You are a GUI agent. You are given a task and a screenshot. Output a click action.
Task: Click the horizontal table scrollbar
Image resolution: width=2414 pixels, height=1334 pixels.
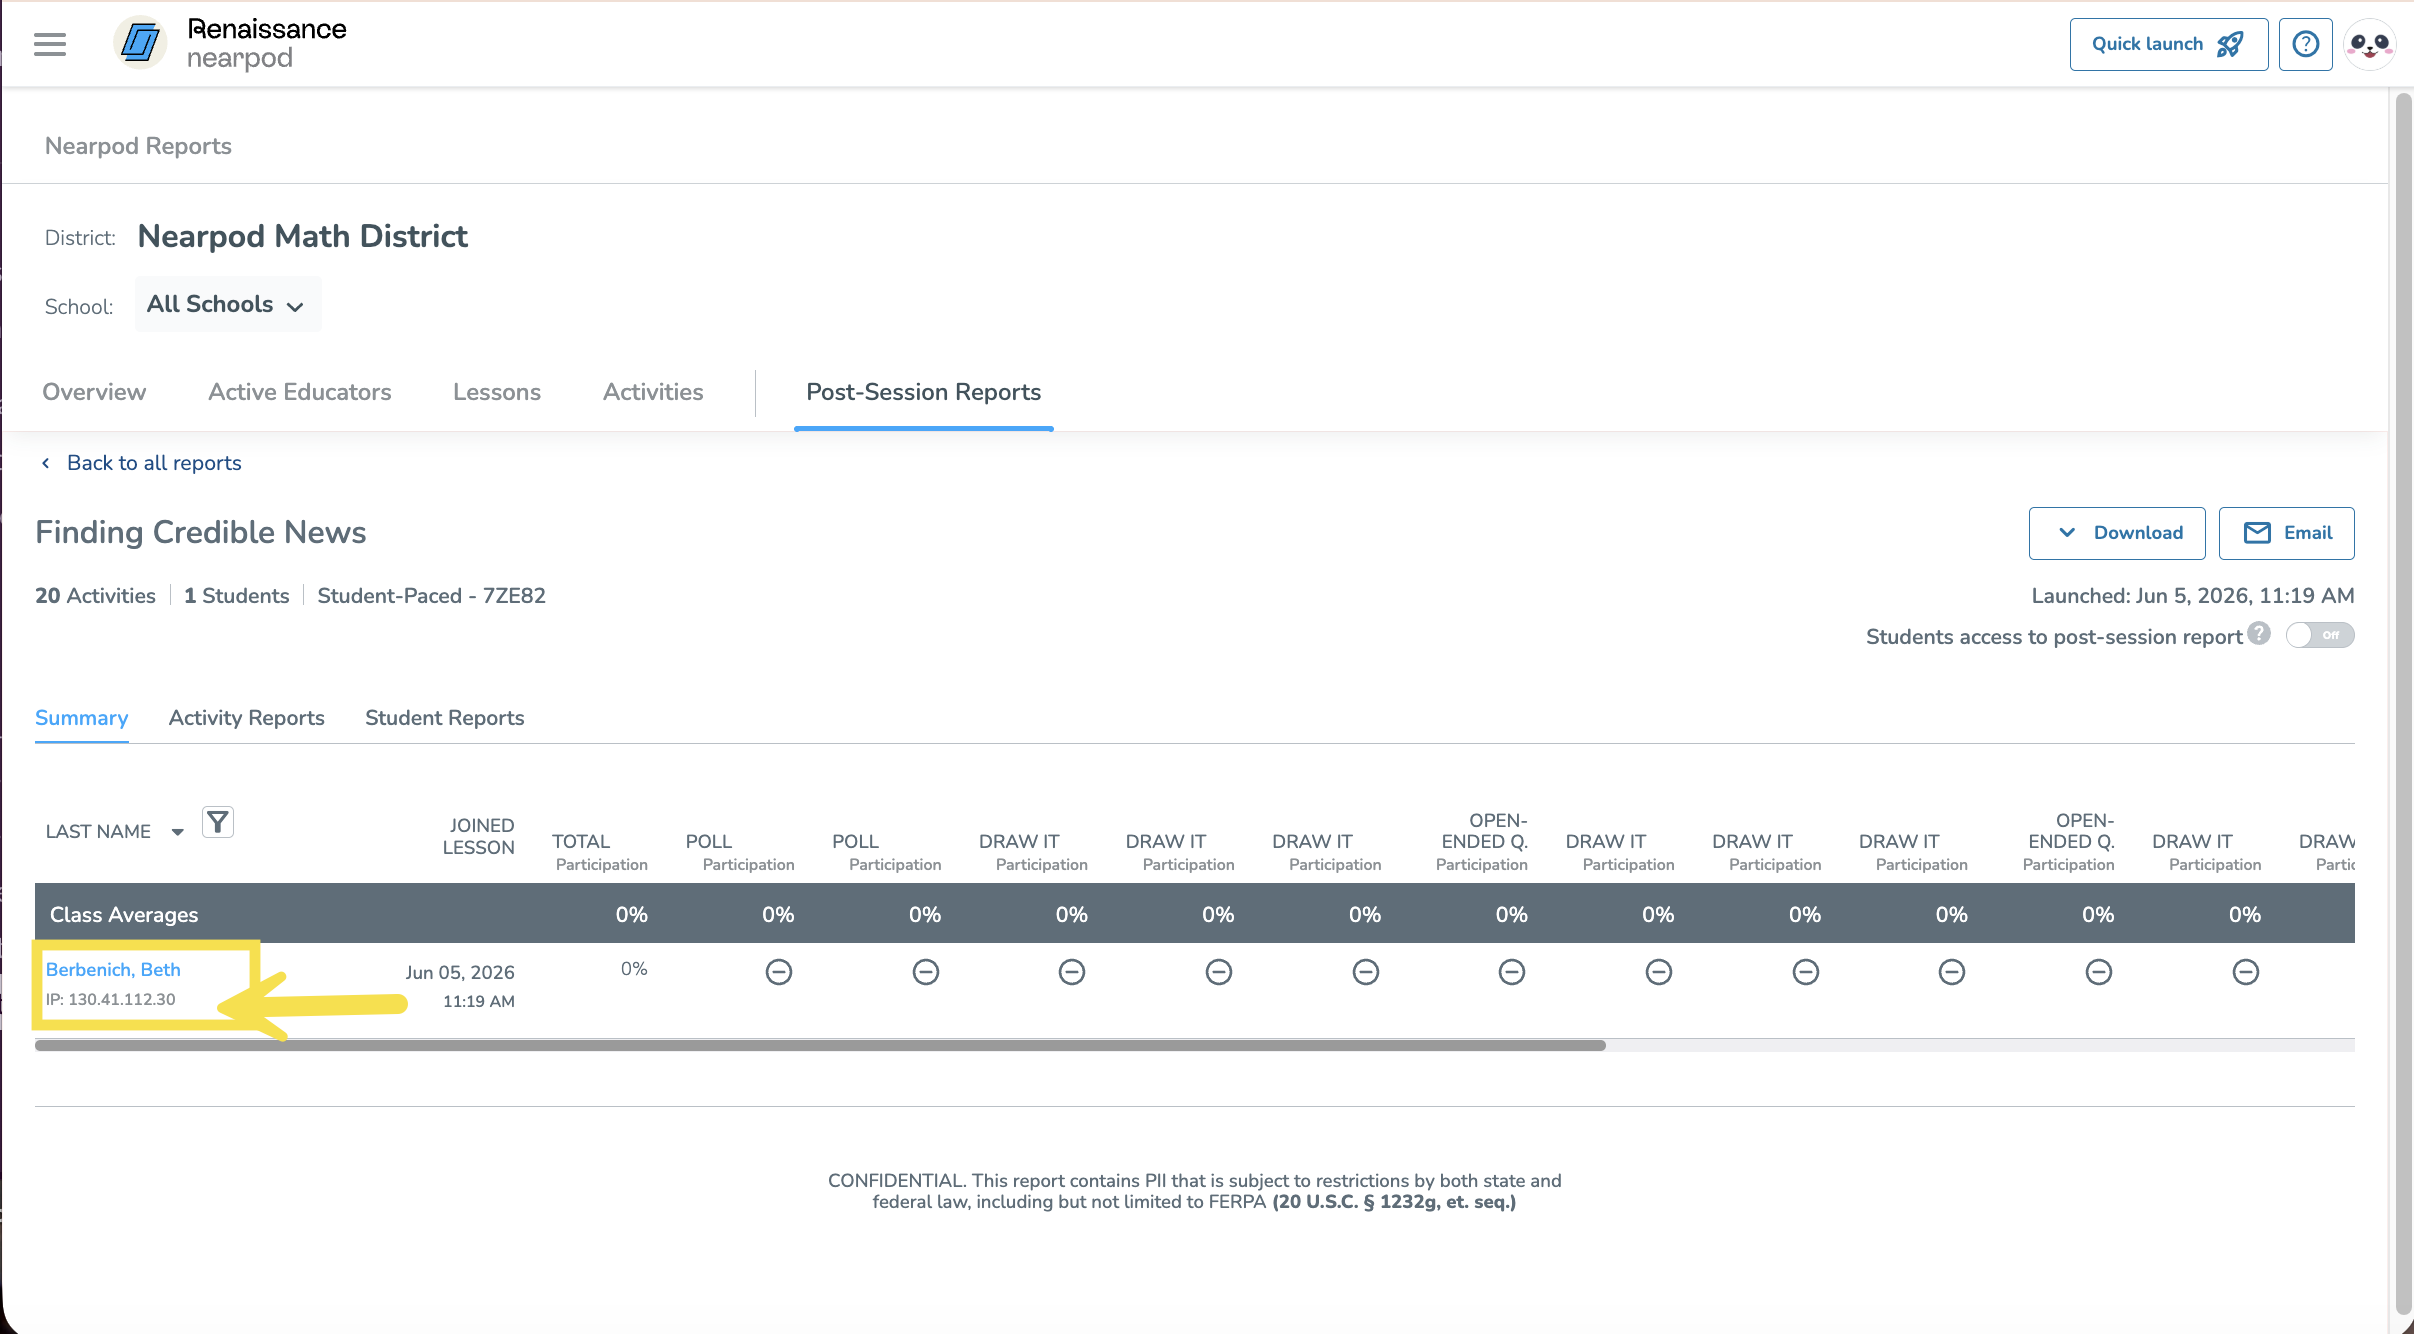tap(820, 1045)
